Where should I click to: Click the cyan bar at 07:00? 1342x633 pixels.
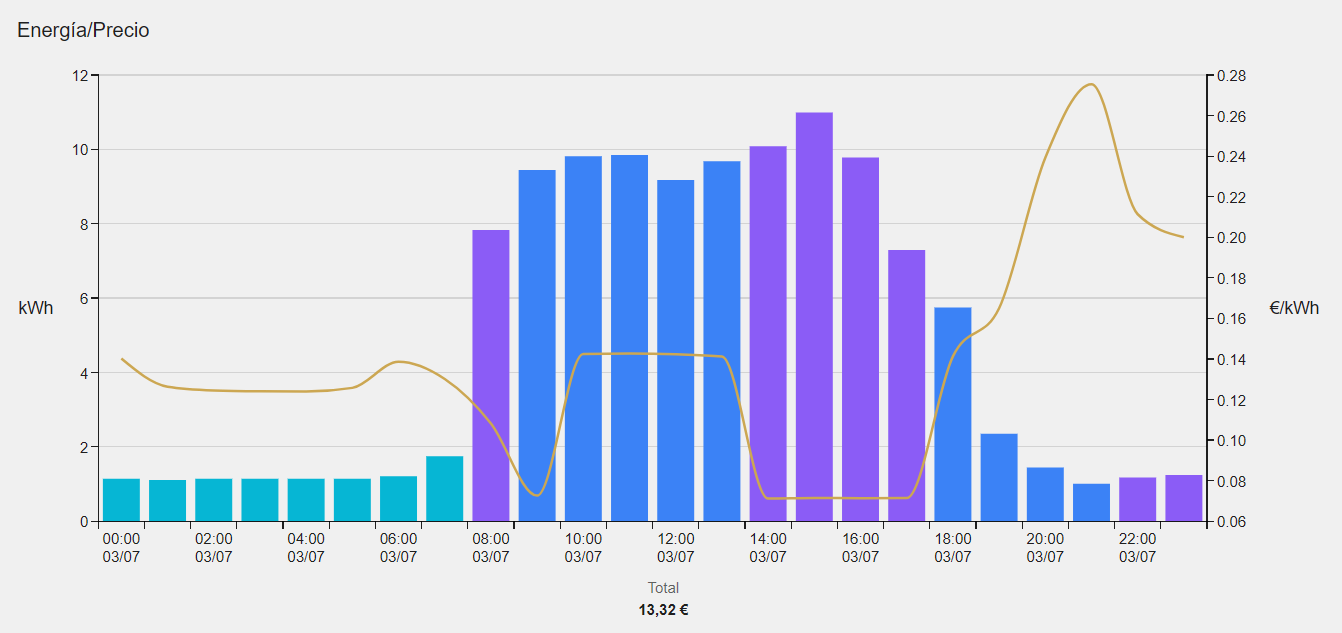coord(445,489)
